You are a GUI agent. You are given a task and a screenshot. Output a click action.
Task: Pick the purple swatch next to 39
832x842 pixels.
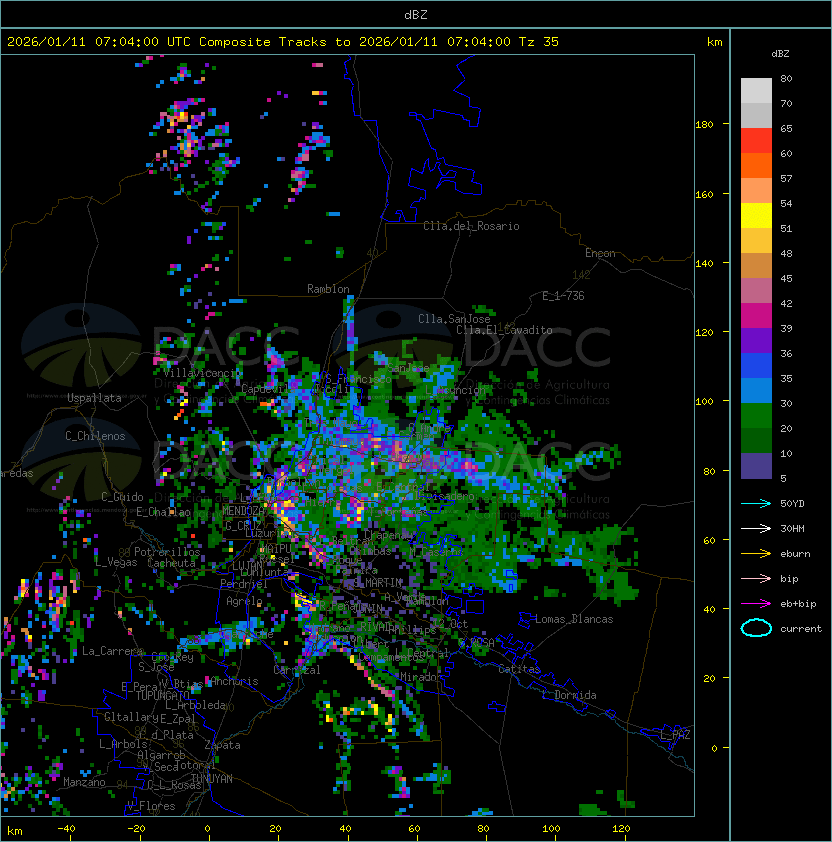(x=756, y=340)
